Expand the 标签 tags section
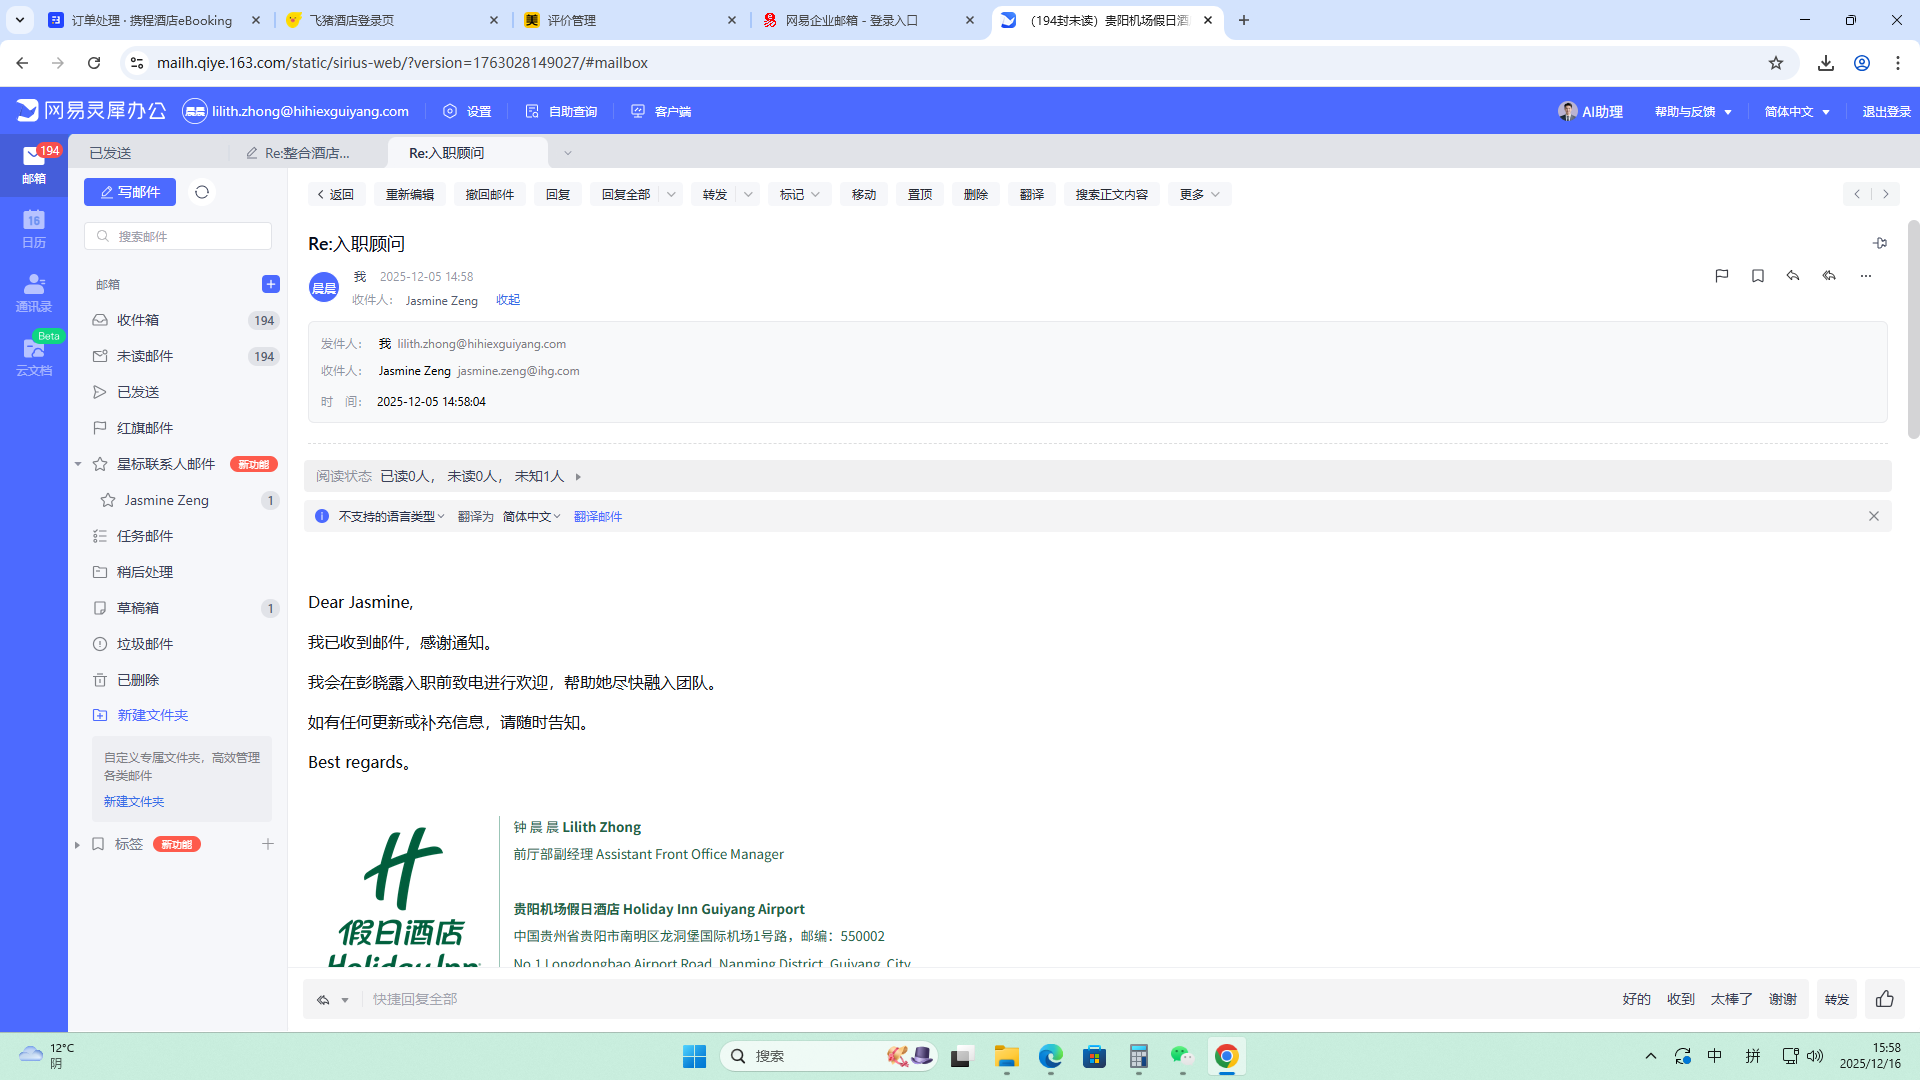The width and height of the screenshot is (1920, 1080). (77, 845)
